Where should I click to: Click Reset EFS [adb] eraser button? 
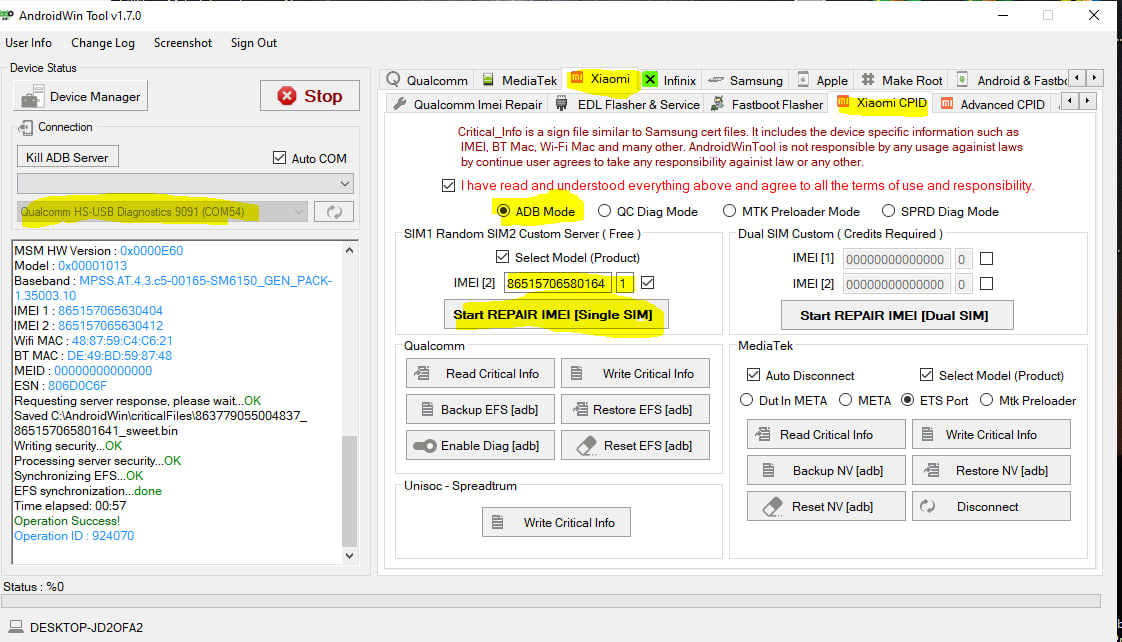635,445
